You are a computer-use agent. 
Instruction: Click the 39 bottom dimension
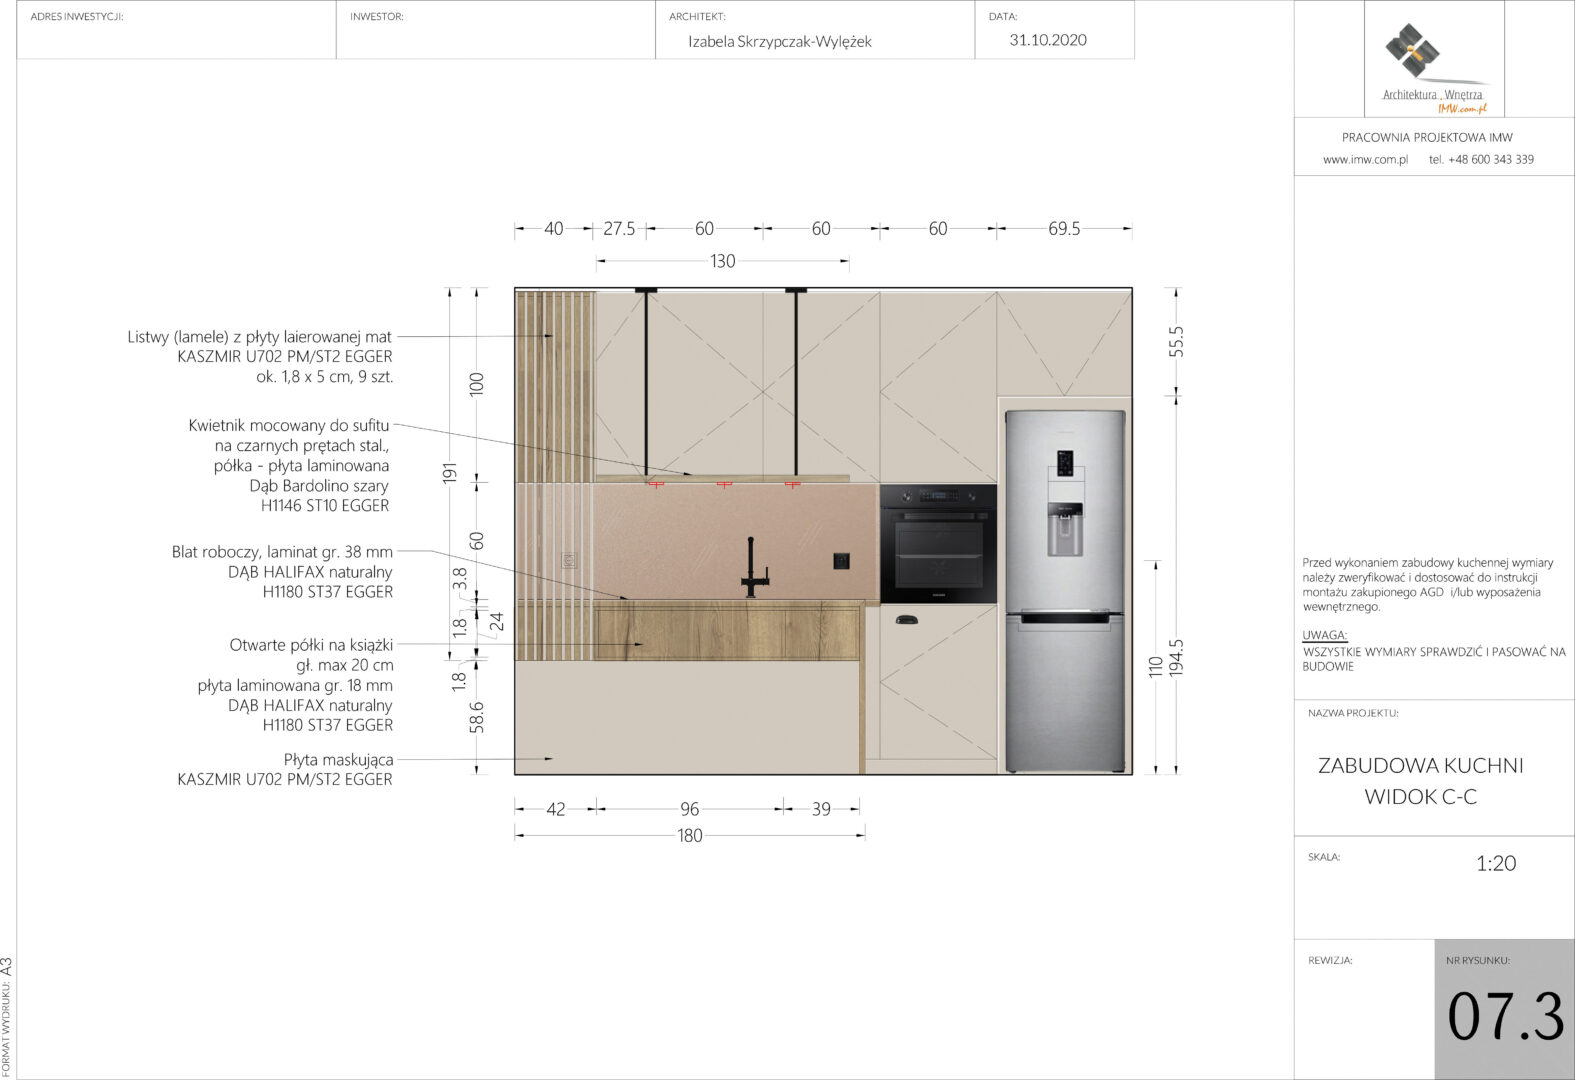tap(821, 809)
